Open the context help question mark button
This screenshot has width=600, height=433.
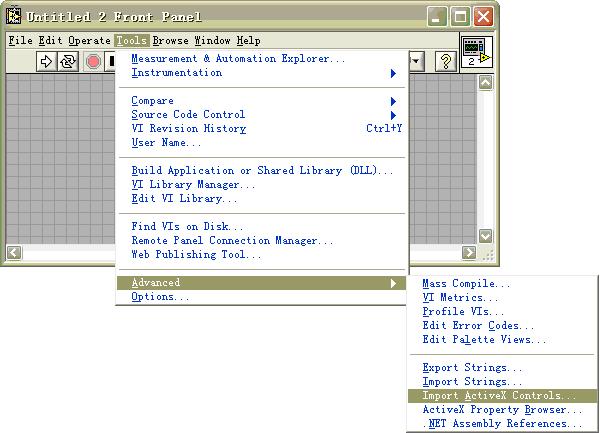pyautogui.click(x=446, y=62)
